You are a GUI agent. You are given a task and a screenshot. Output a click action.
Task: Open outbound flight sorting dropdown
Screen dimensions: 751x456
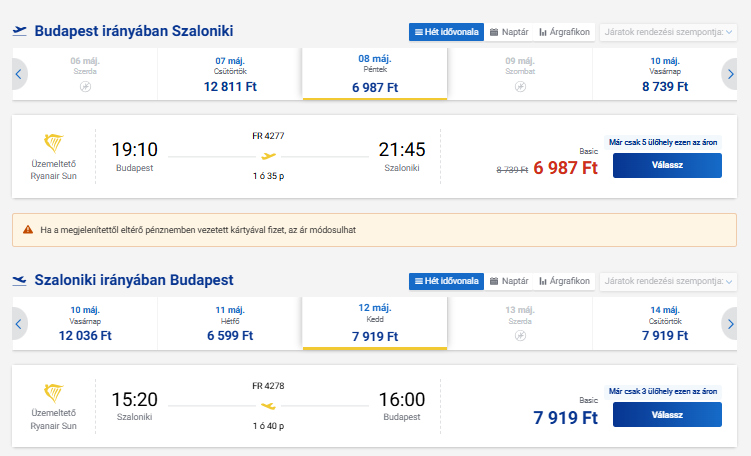click(667, 32)
